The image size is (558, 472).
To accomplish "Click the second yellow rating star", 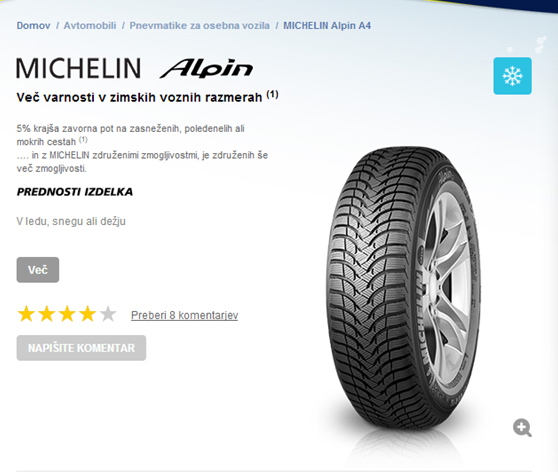I will coord(46,314).
